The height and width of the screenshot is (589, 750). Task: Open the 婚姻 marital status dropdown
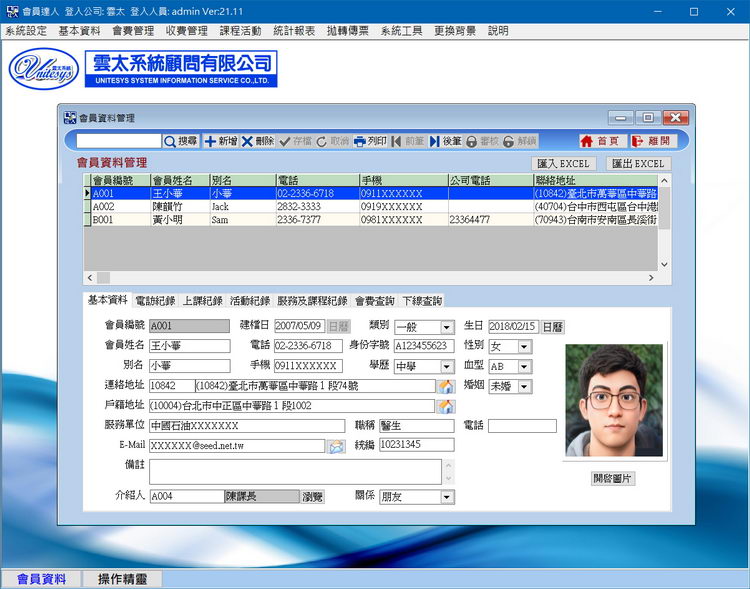click(524, 387)
